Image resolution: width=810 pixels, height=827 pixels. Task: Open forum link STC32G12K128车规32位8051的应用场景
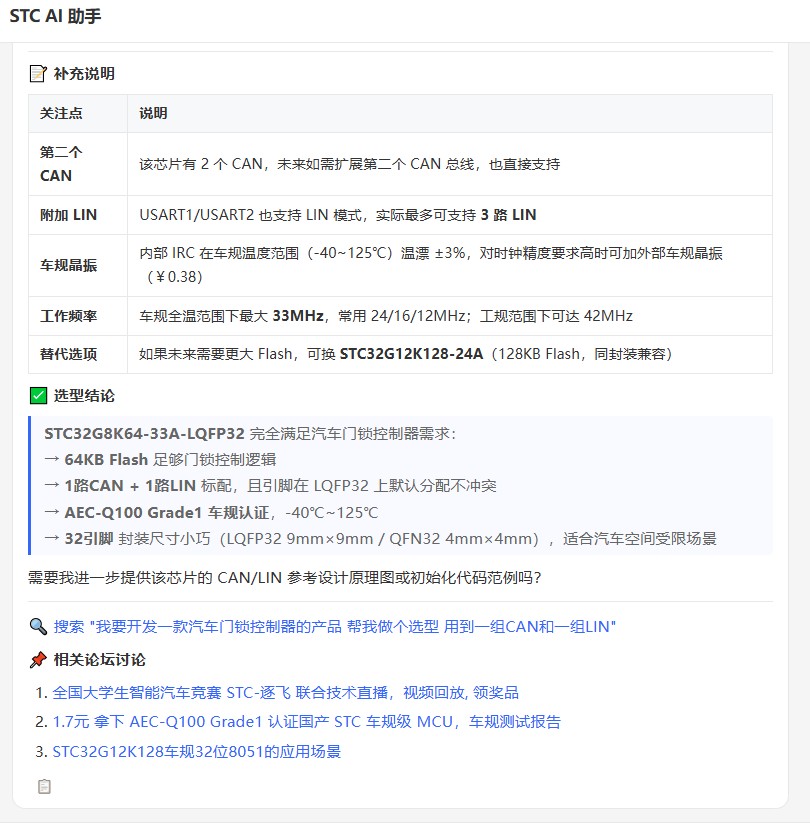click(197, 752)
